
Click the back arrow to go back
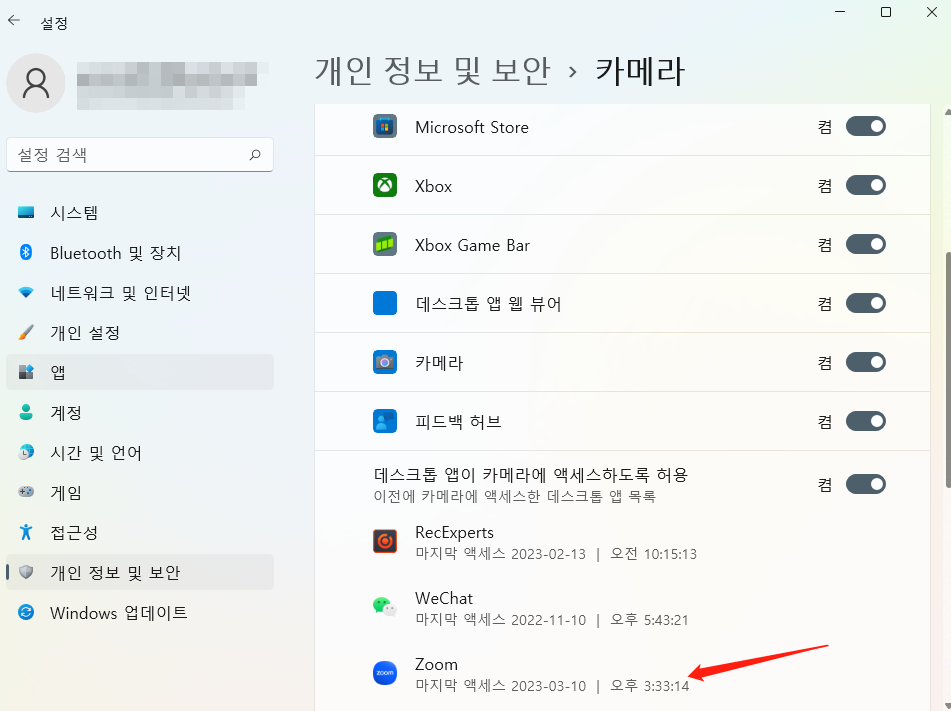point(15,22)
